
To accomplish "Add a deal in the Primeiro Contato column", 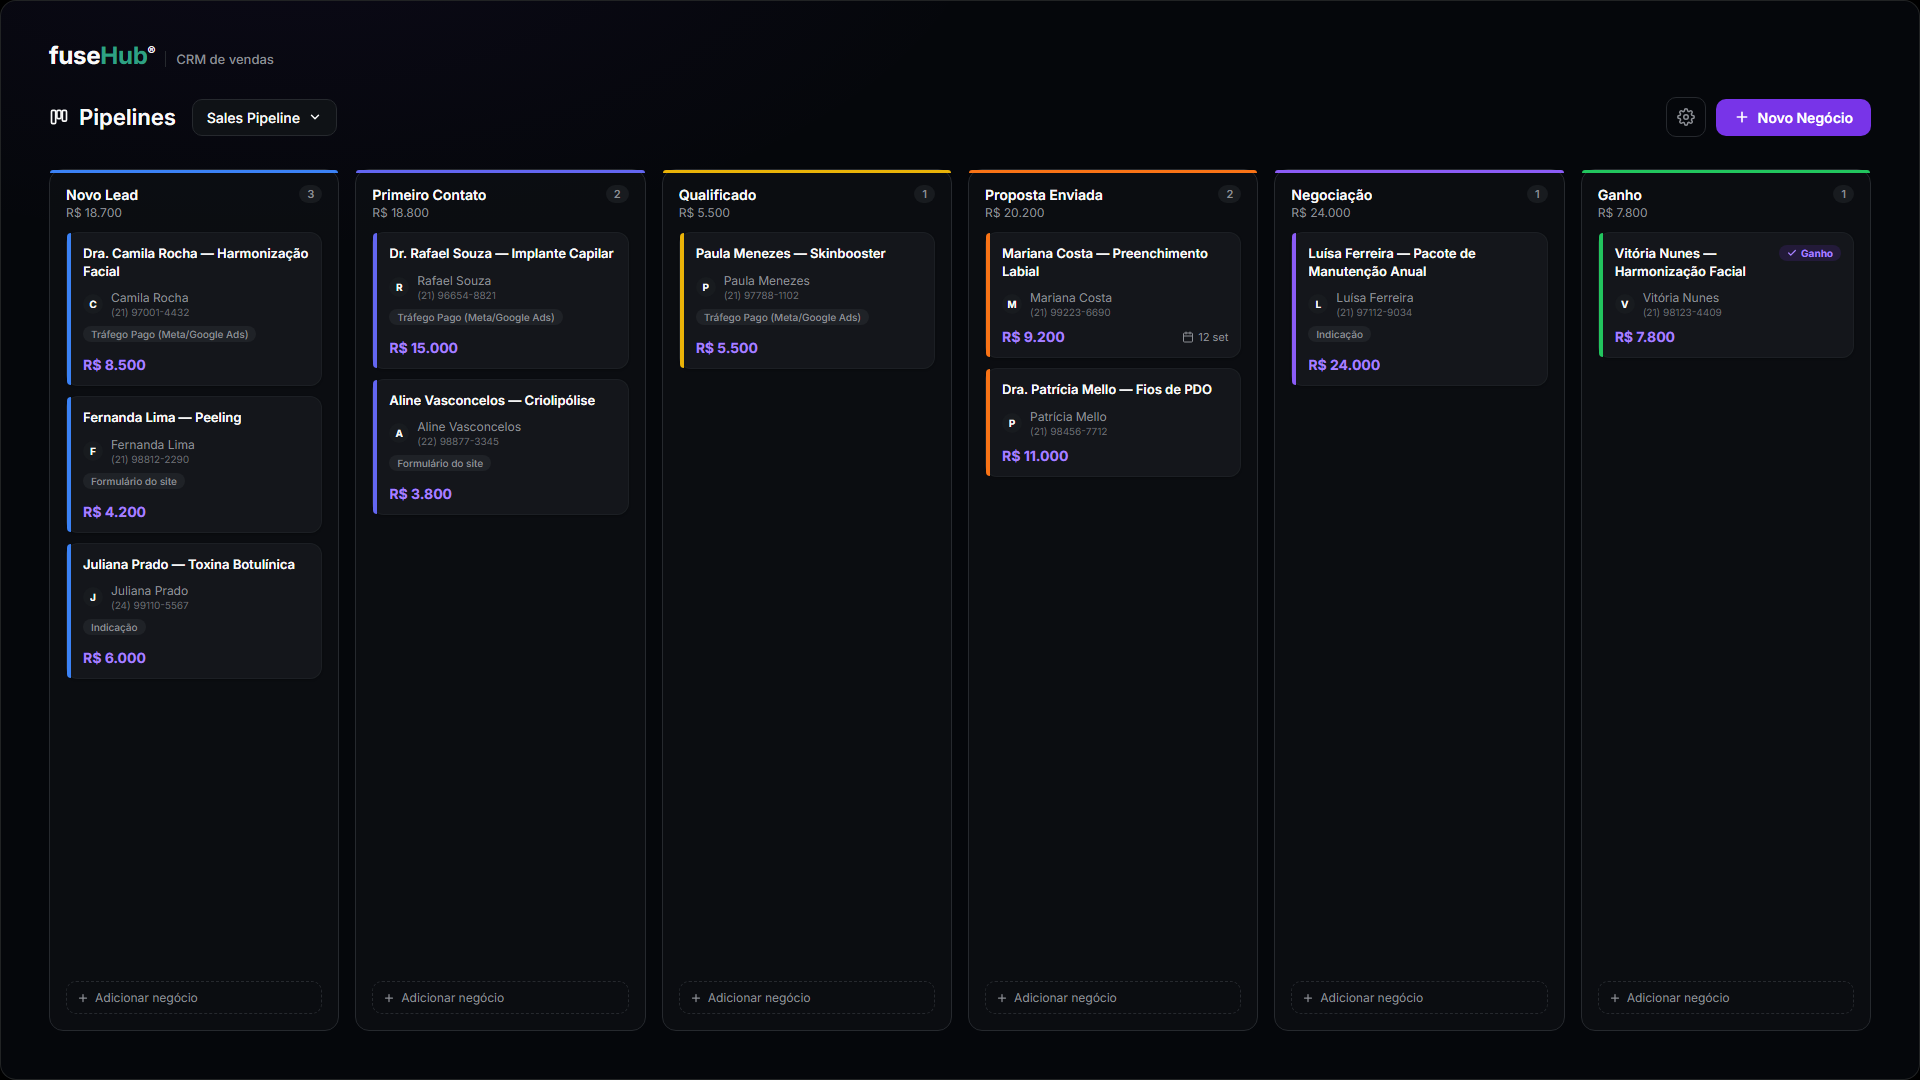I will coord(500,997).
